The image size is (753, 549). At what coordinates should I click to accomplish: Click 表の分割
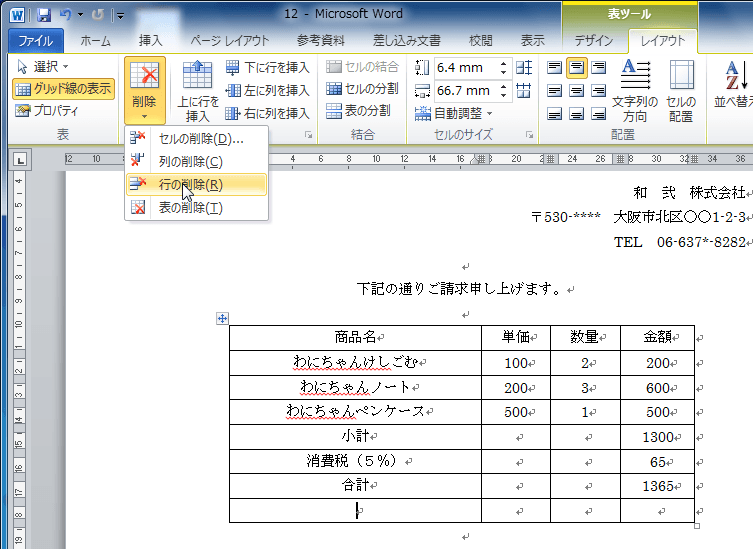point(358,111)
